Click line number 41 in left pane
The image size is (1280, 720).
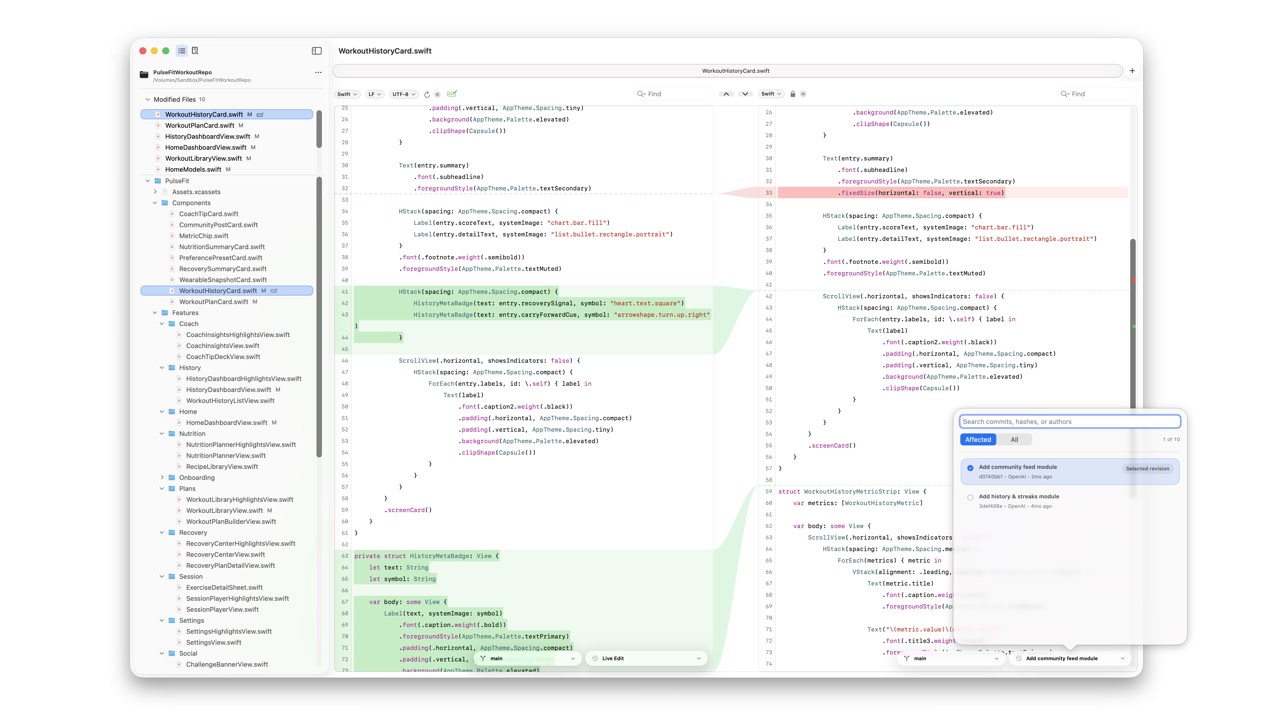pos(344,292)
